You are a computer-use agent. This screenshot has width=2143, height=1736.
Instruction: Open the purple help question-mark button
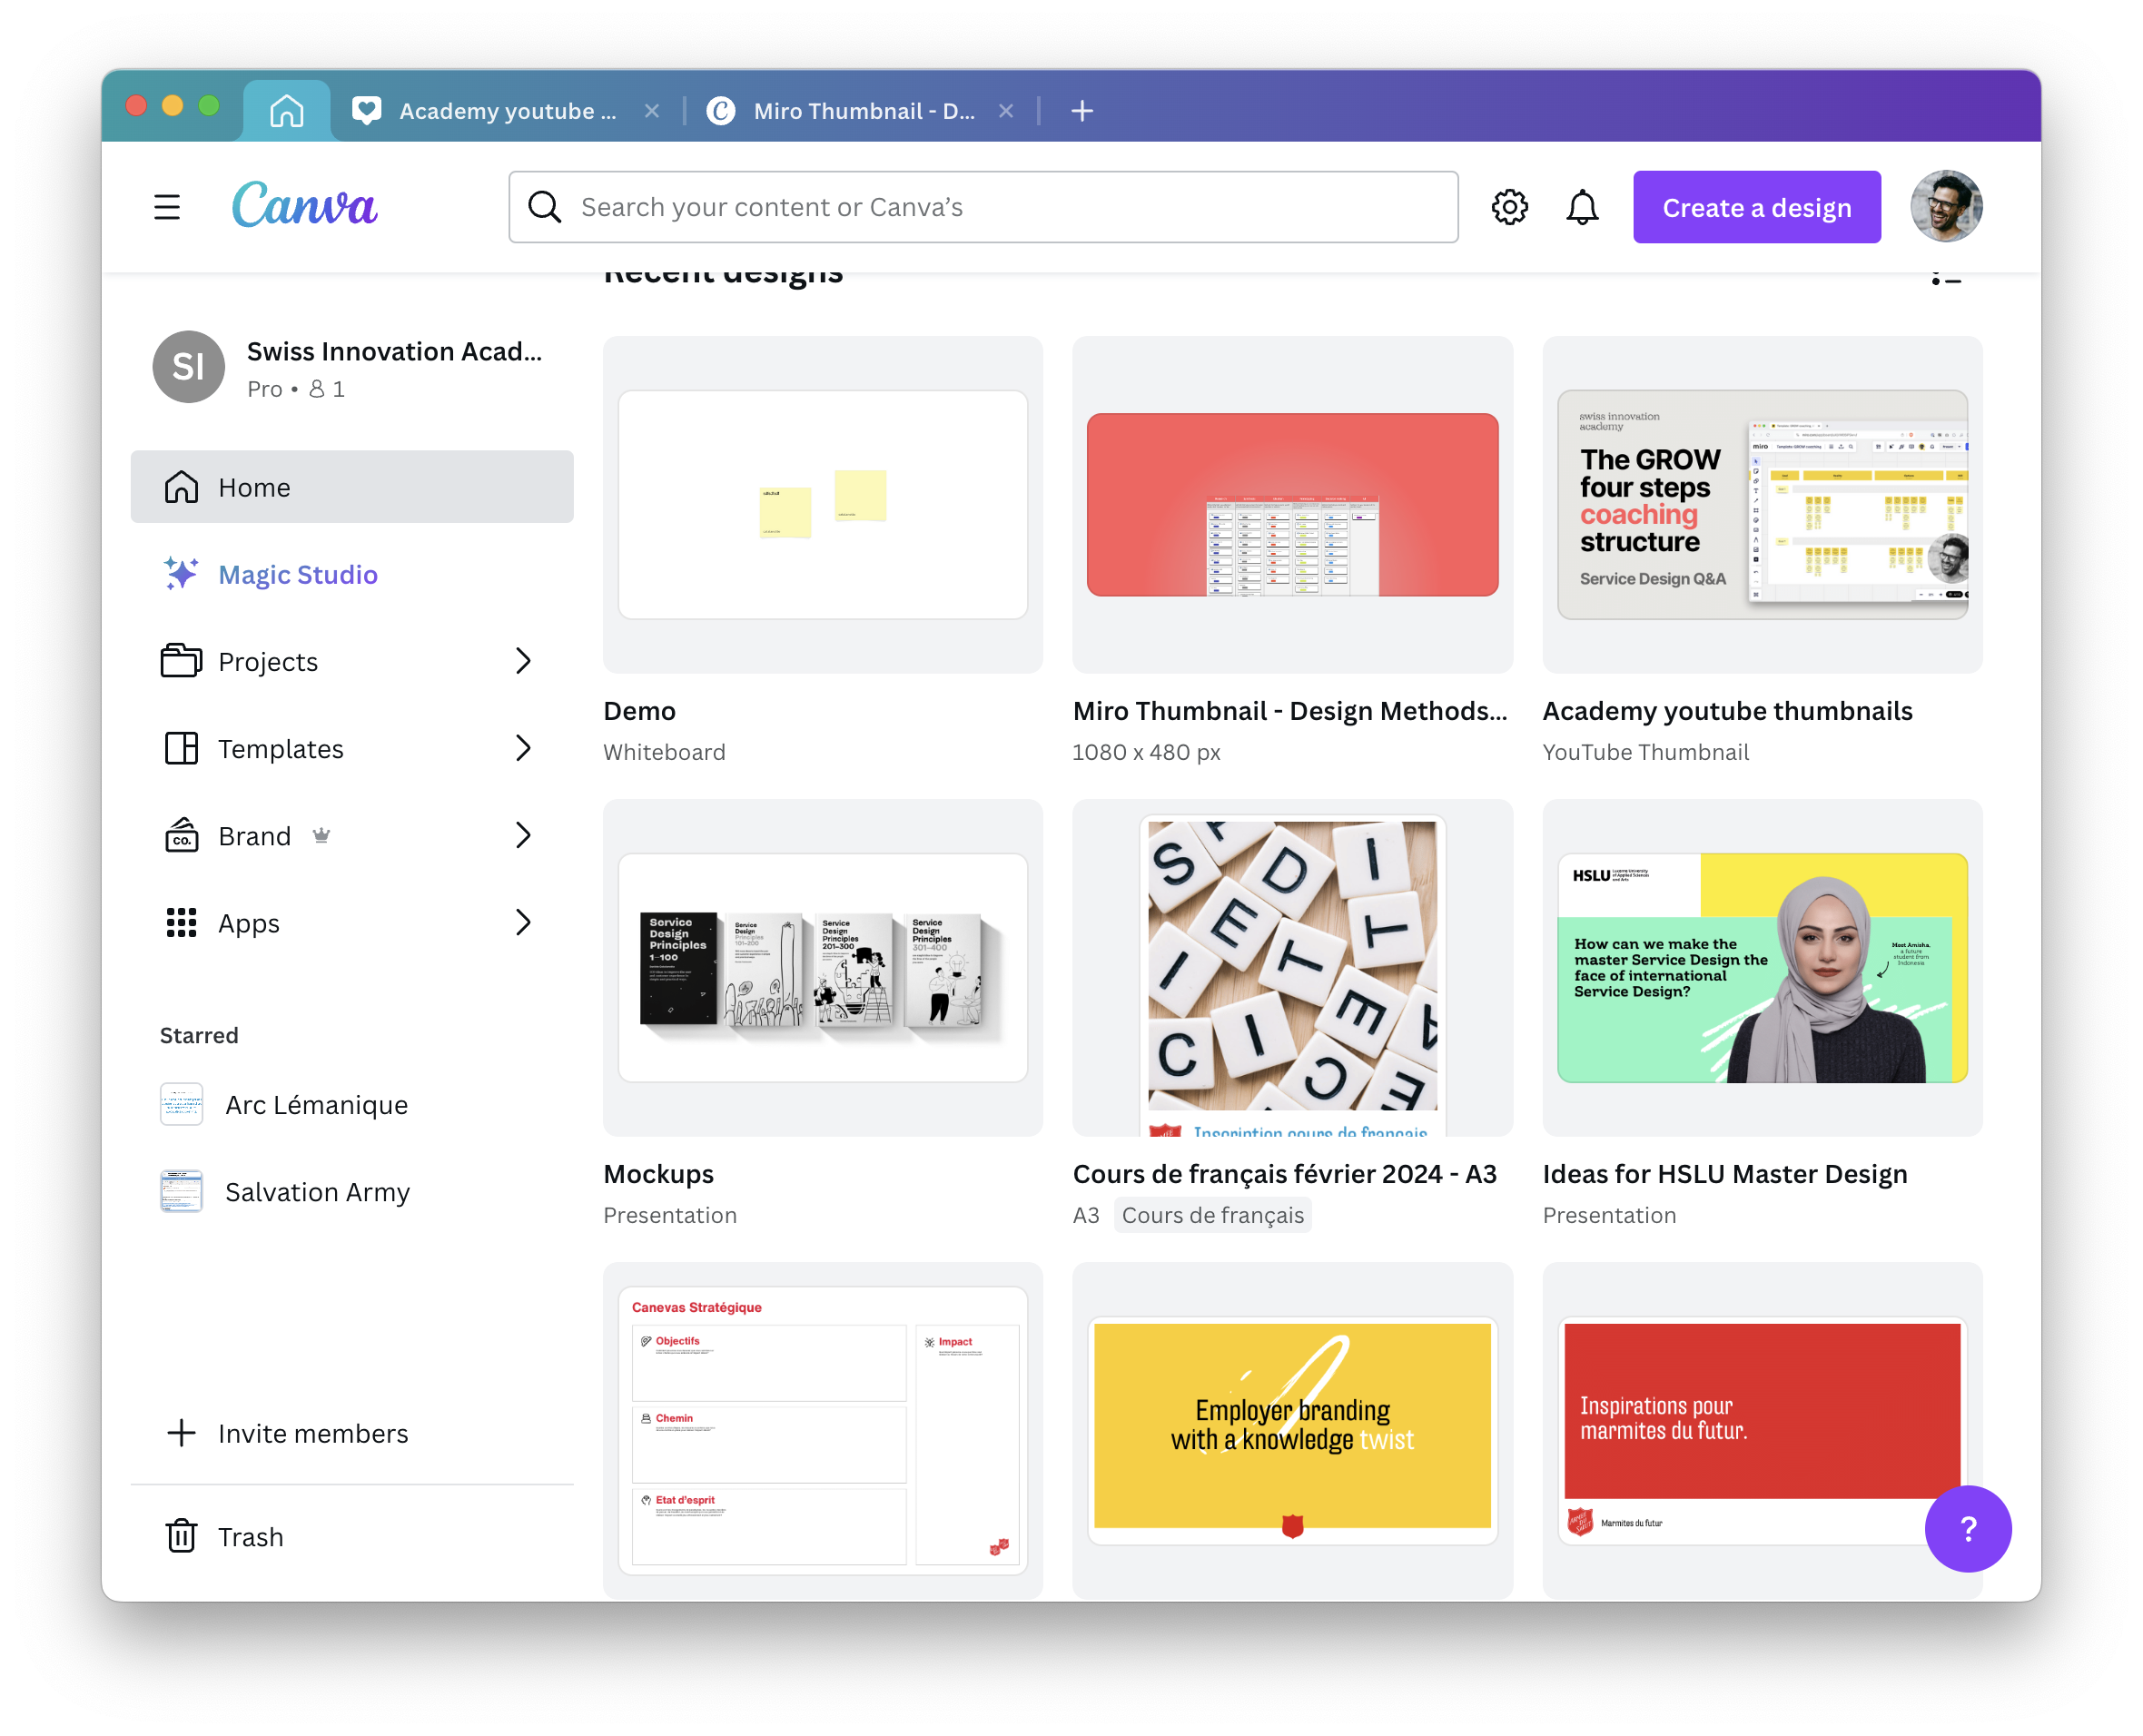pyautogui.click(x=1967, y=1528)
